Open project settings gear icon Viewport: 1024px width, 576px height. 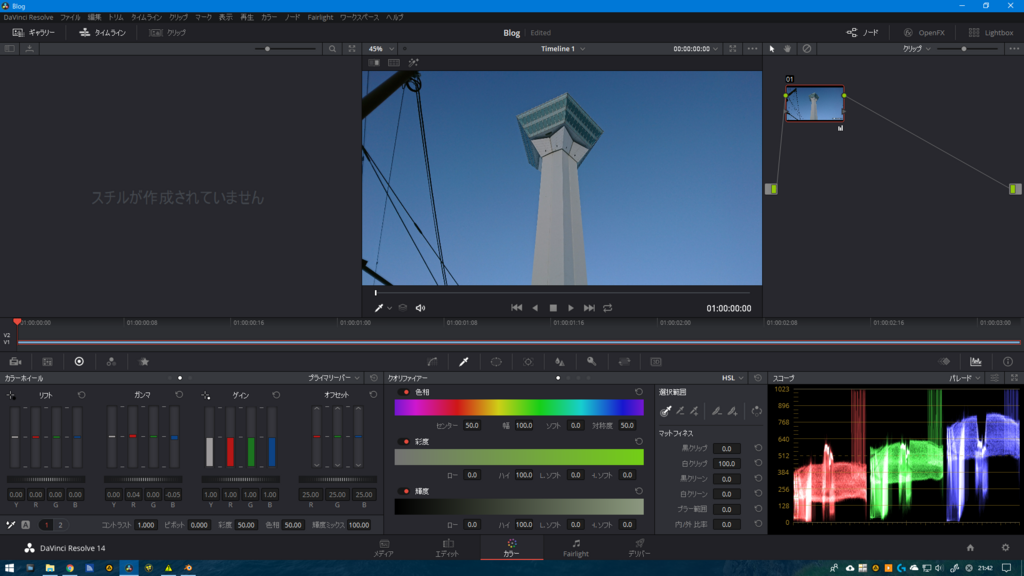(1006, 548)
